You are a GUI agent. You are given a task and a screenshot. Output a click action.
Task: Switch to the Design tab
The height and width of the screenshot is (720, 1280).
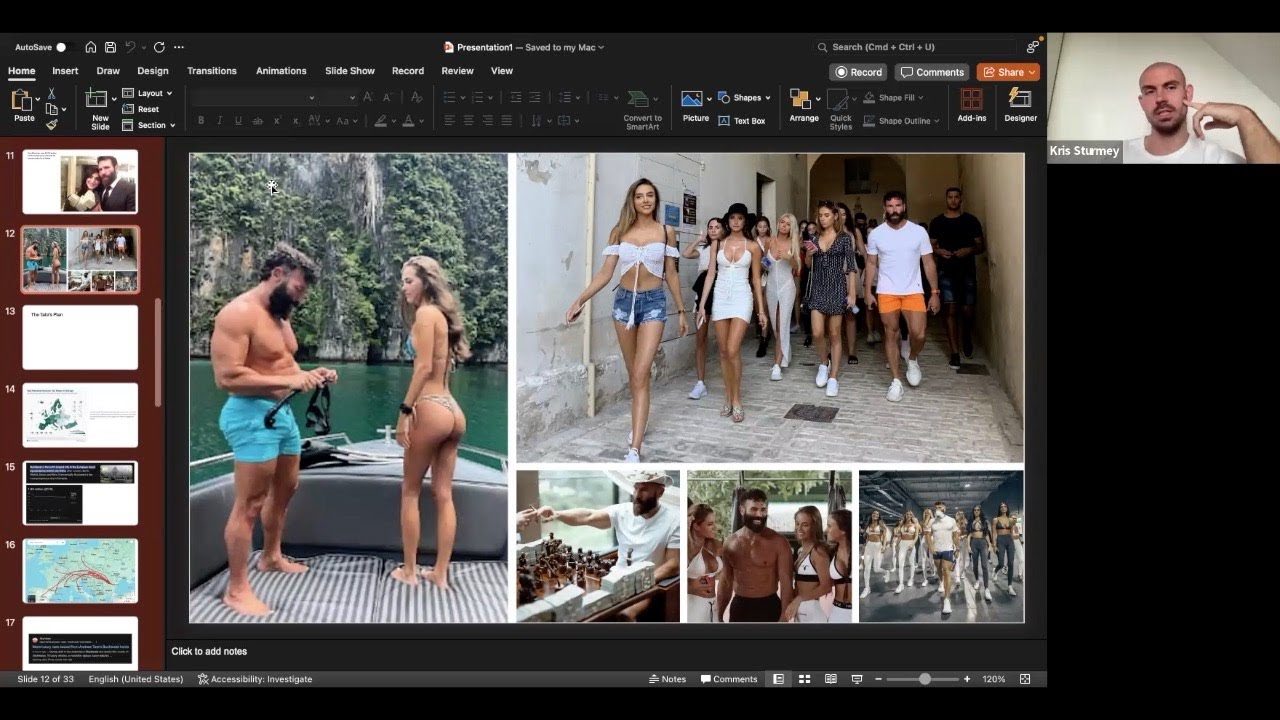click(153, 71)
